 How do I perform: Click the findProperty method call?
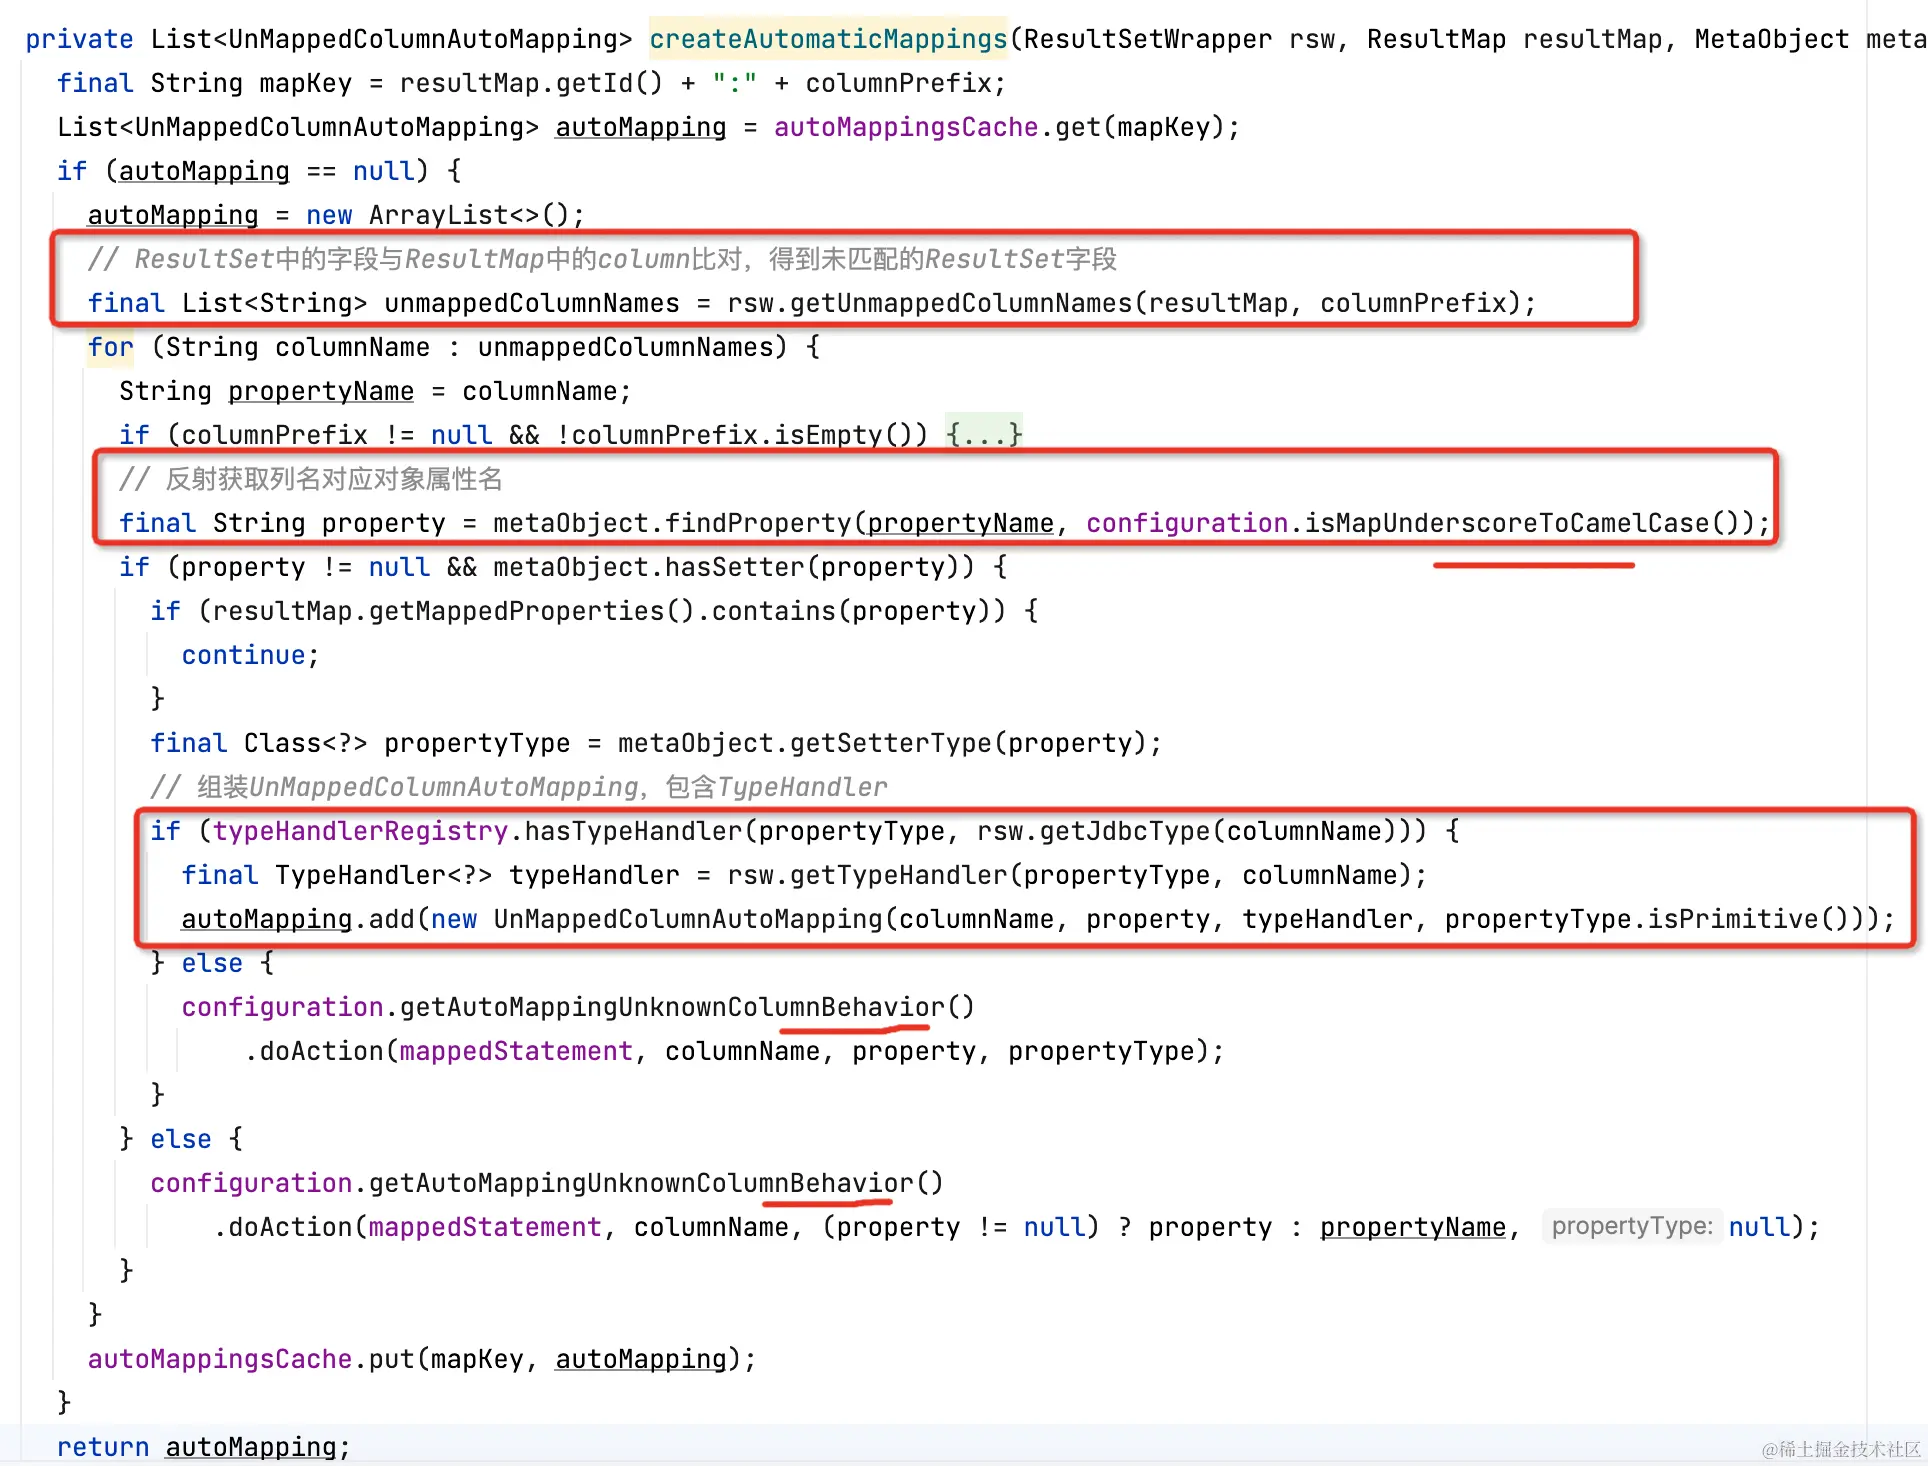coord(758,523)
